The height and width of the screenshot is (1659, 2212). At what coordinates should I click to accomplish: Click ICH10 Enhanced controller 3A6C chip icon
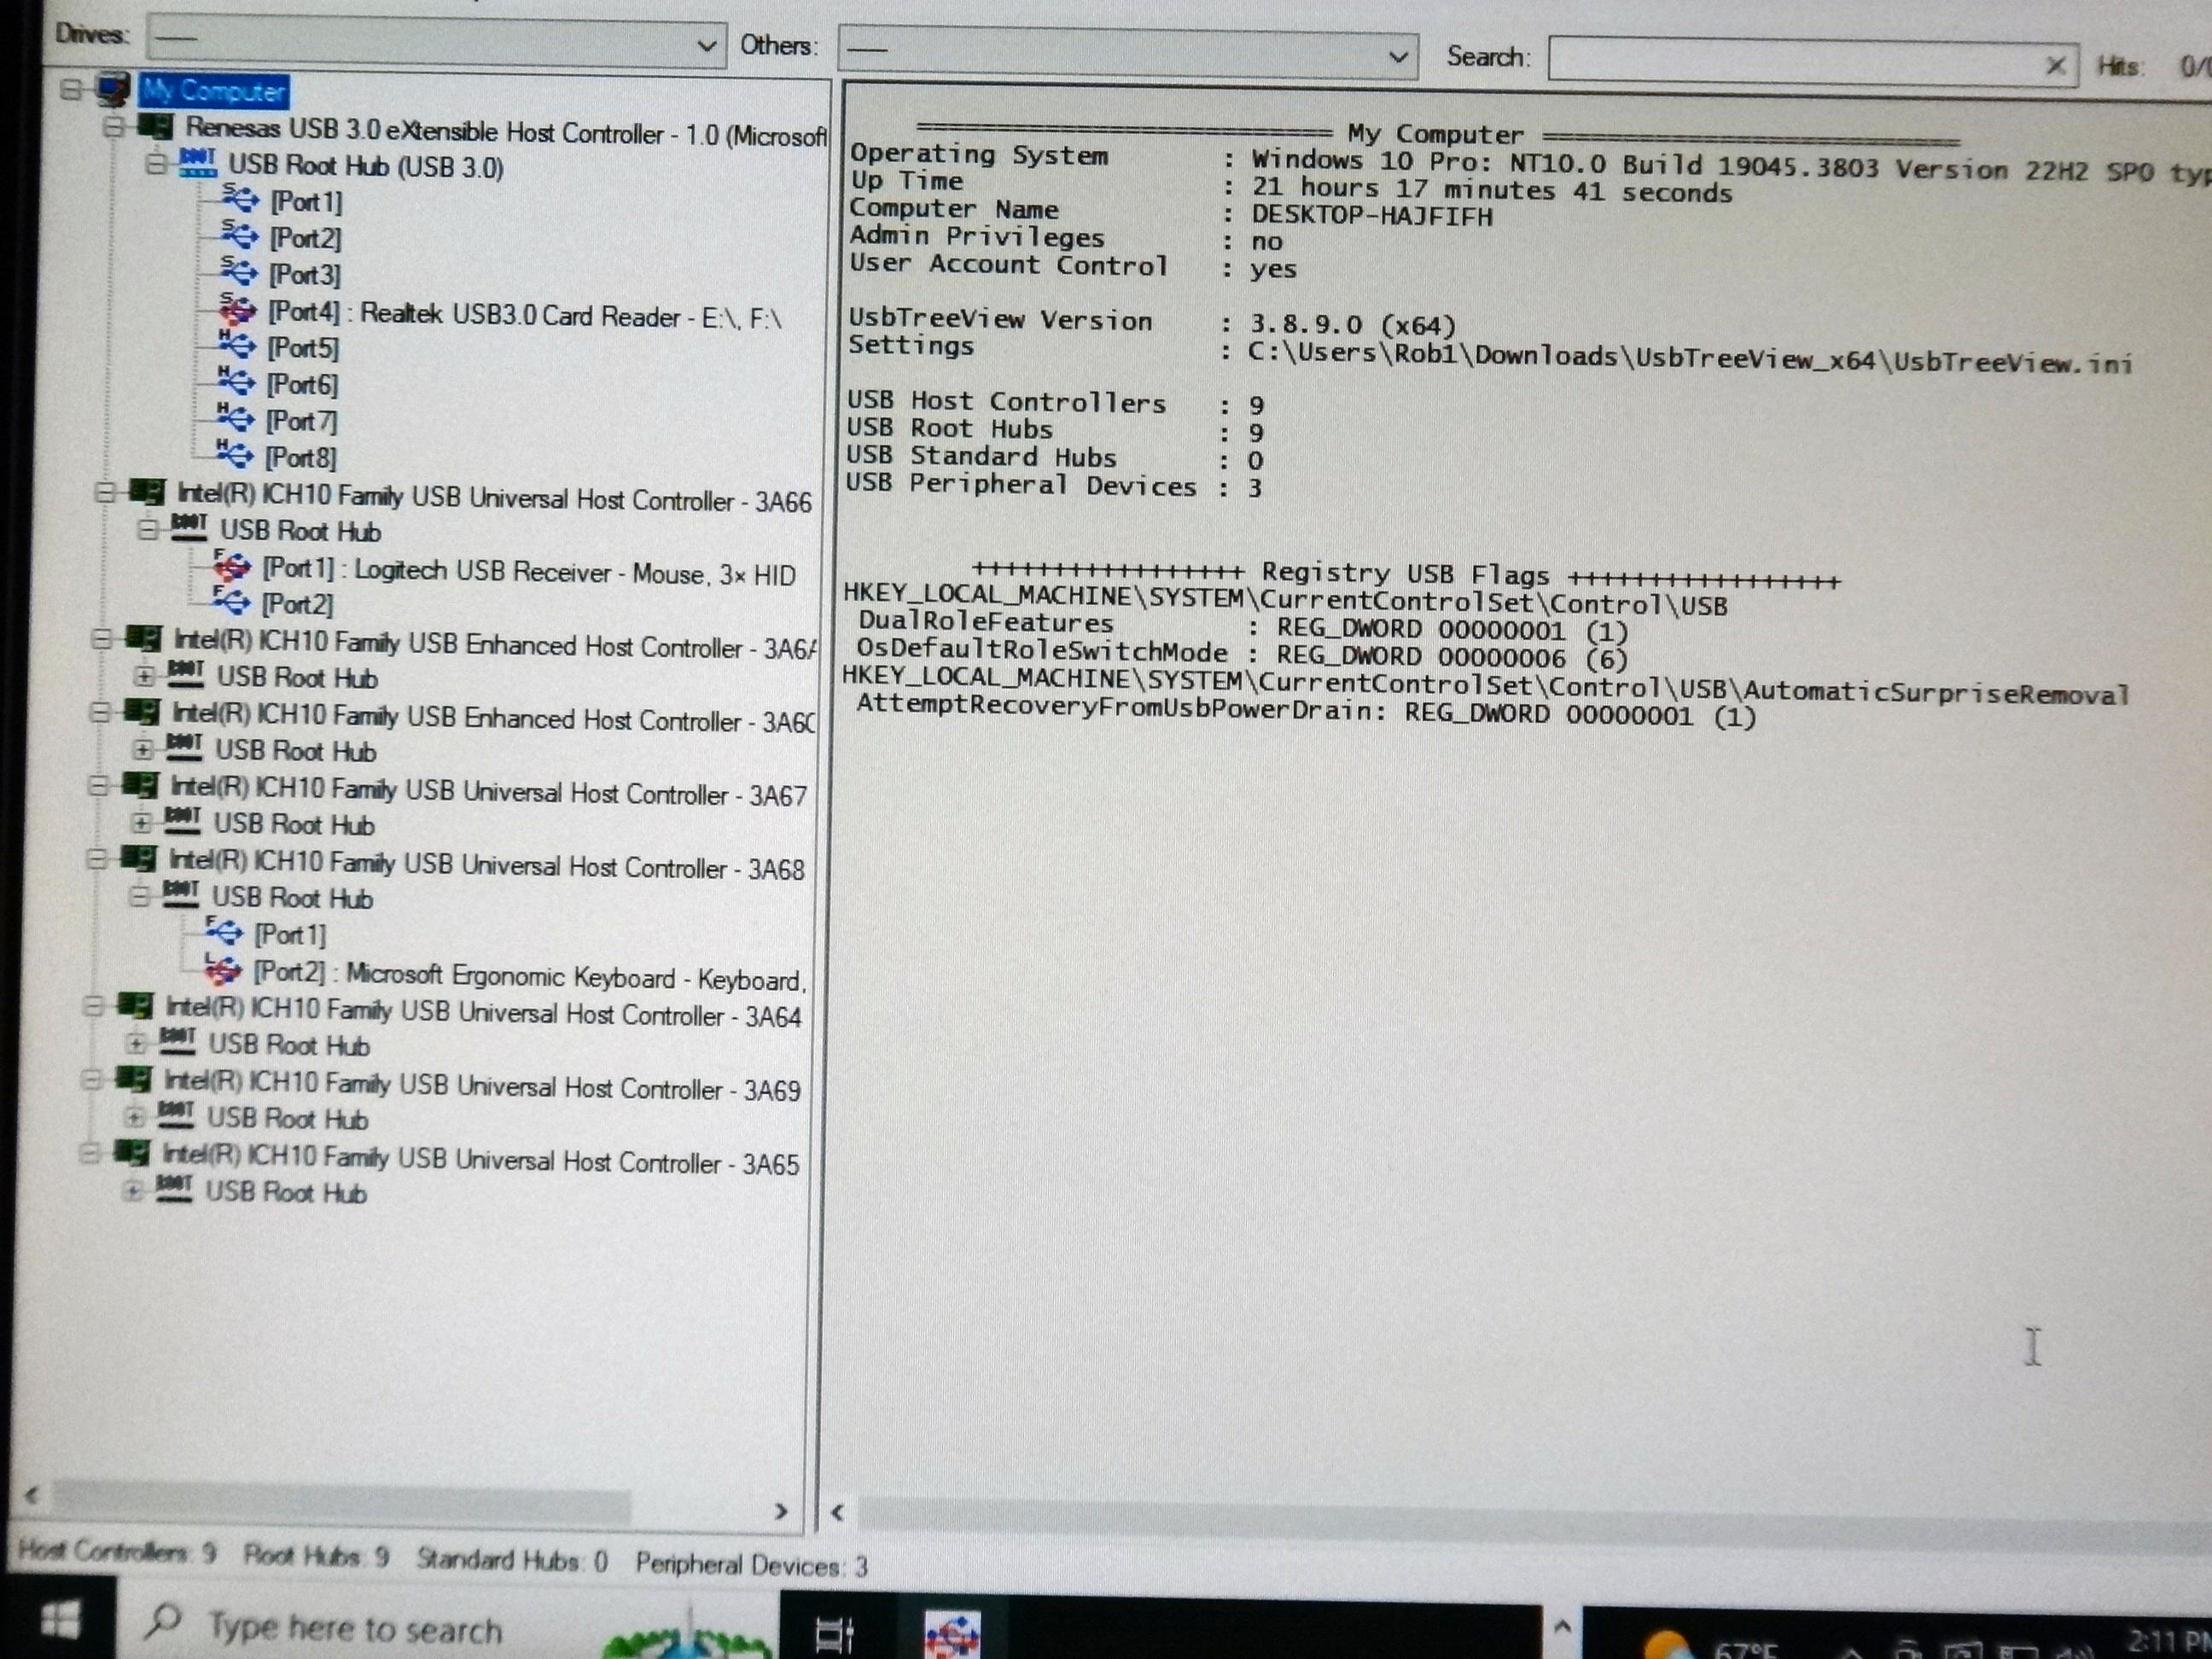(141, 712)
